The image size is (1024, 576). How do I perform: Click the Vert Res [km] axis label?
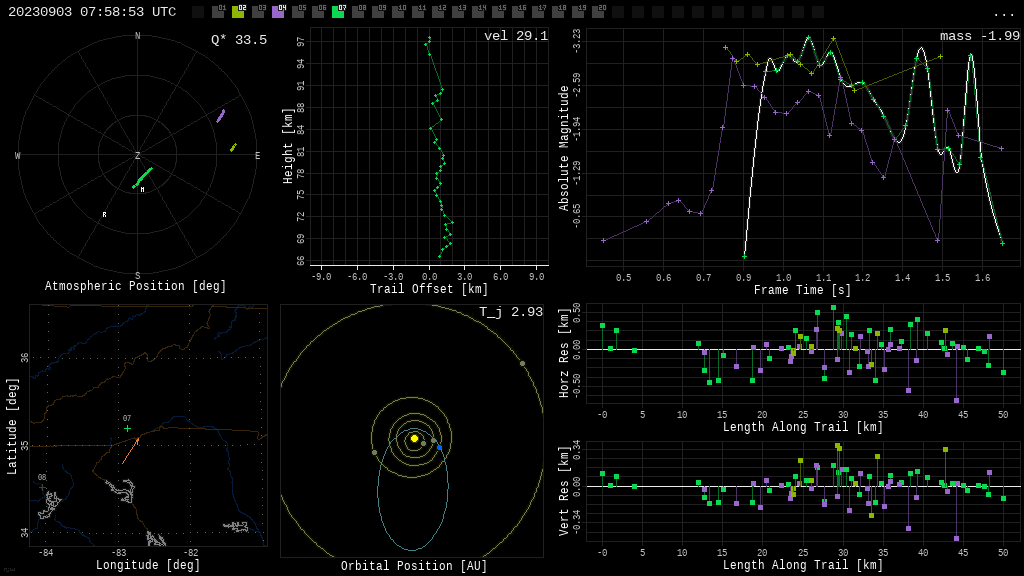coord(564,492)
